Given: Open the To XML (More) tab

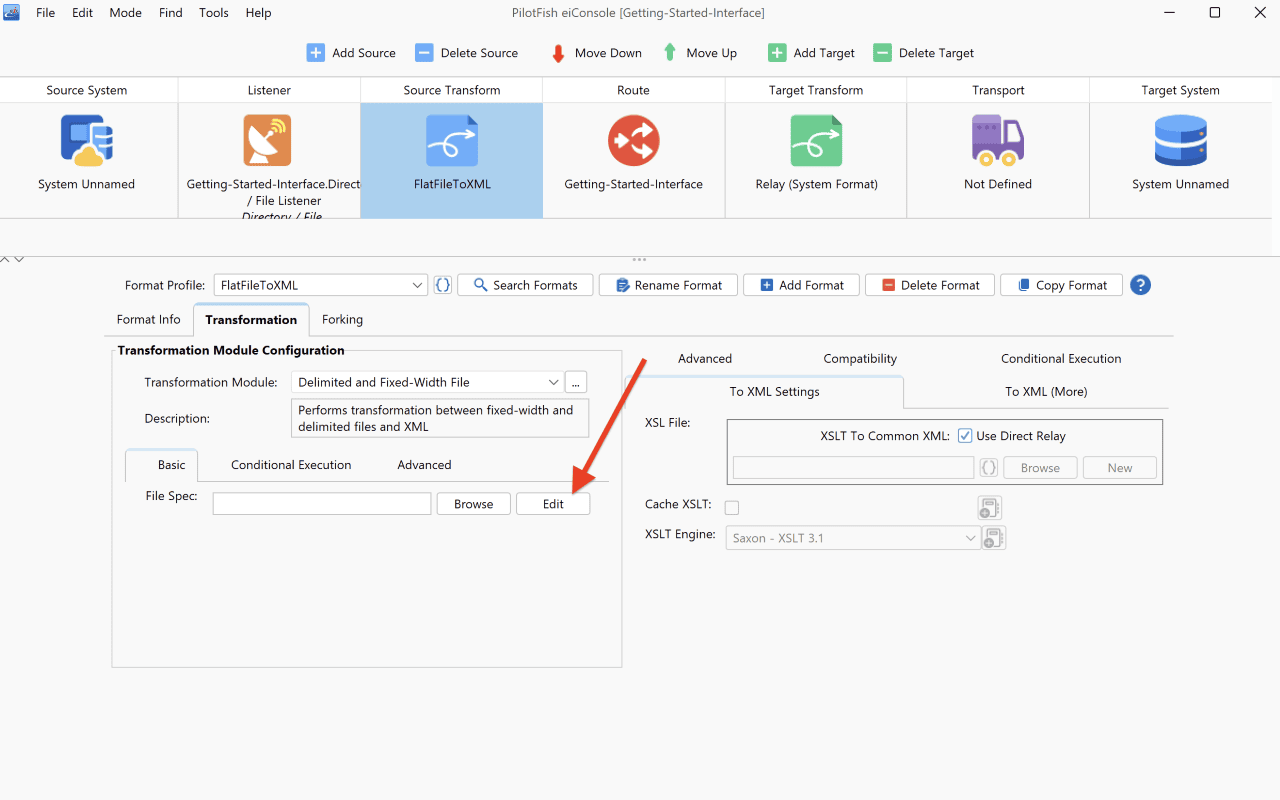Looking at the screenshot, I should (1046, 392).
